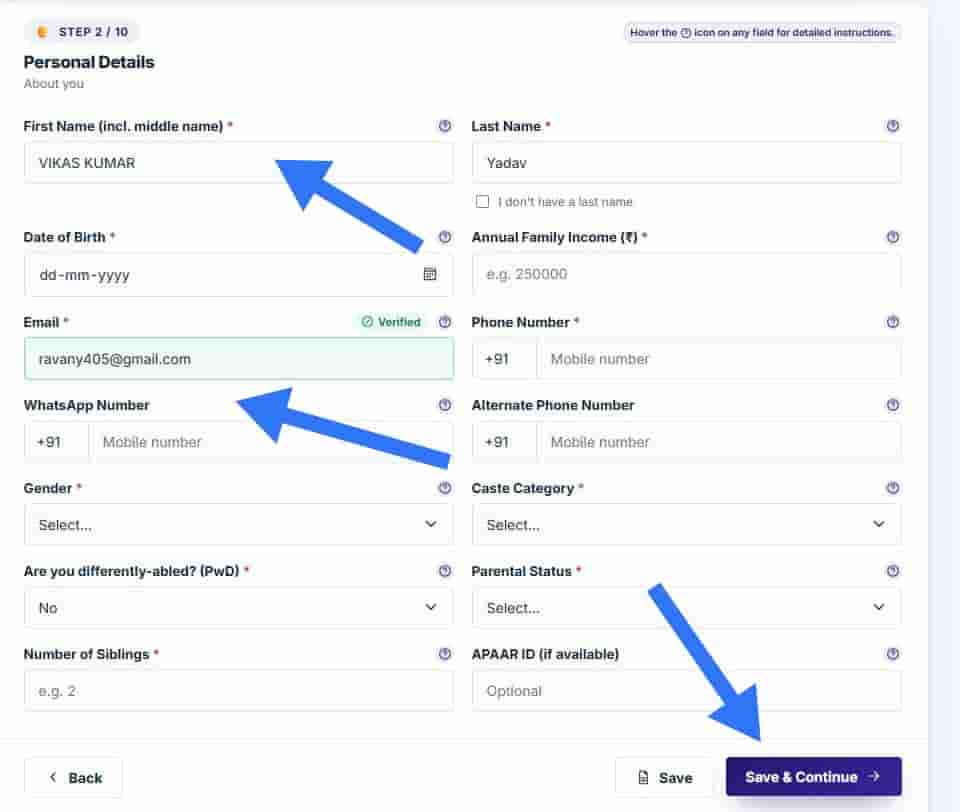Click info icon for Annual Family Income

[x=893, y=237]
